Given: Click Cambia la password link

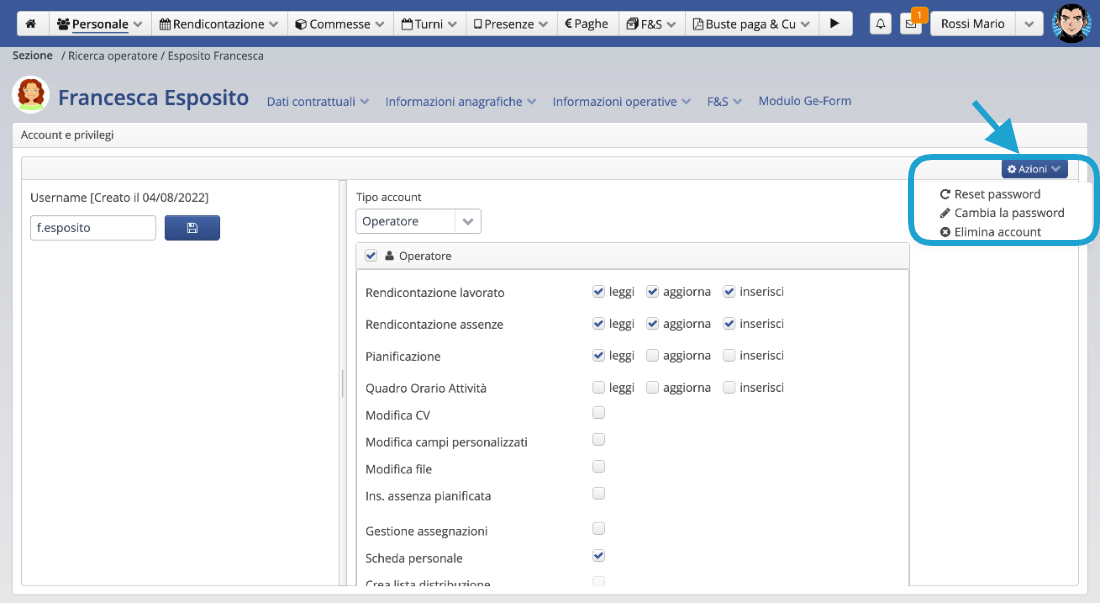Looking at the screenshot, I should pyautogui.click(x=1008, y=213).
